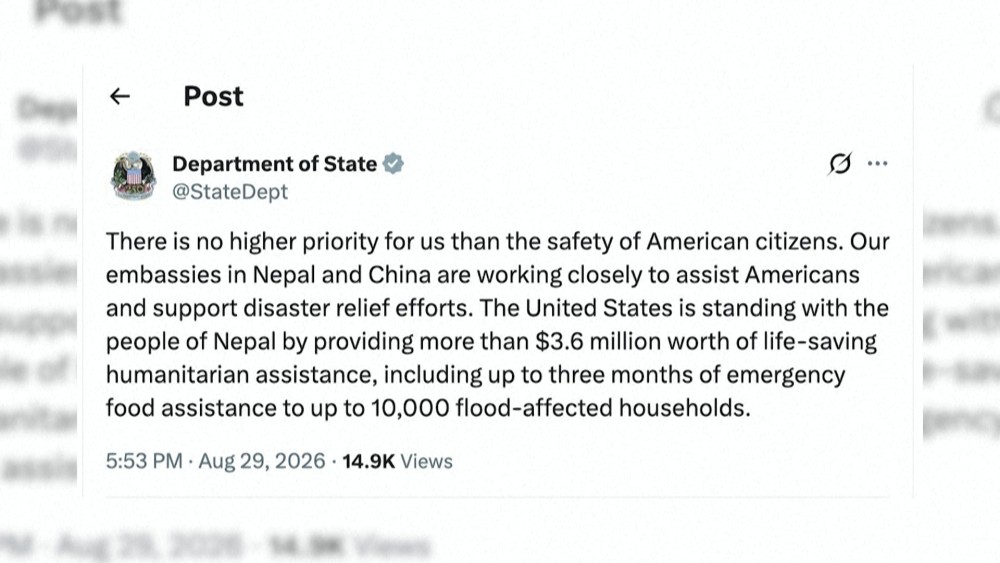
Task: Click the word Views after 14.9K
Action: click(427, 461)
